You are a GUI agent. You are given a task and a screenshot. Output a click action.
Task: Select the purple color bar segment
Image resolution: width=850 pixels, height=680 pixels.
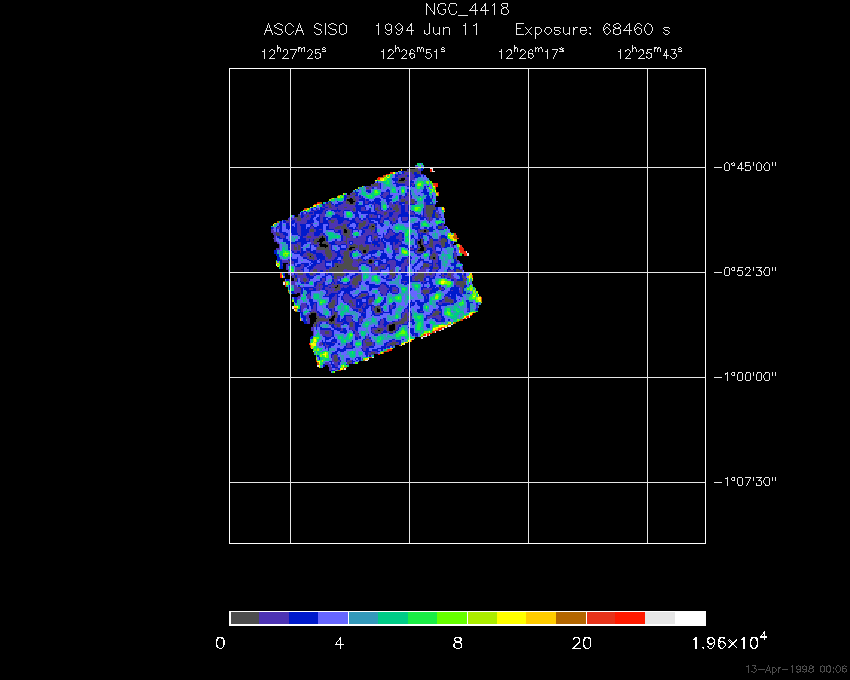click(274, 618)
